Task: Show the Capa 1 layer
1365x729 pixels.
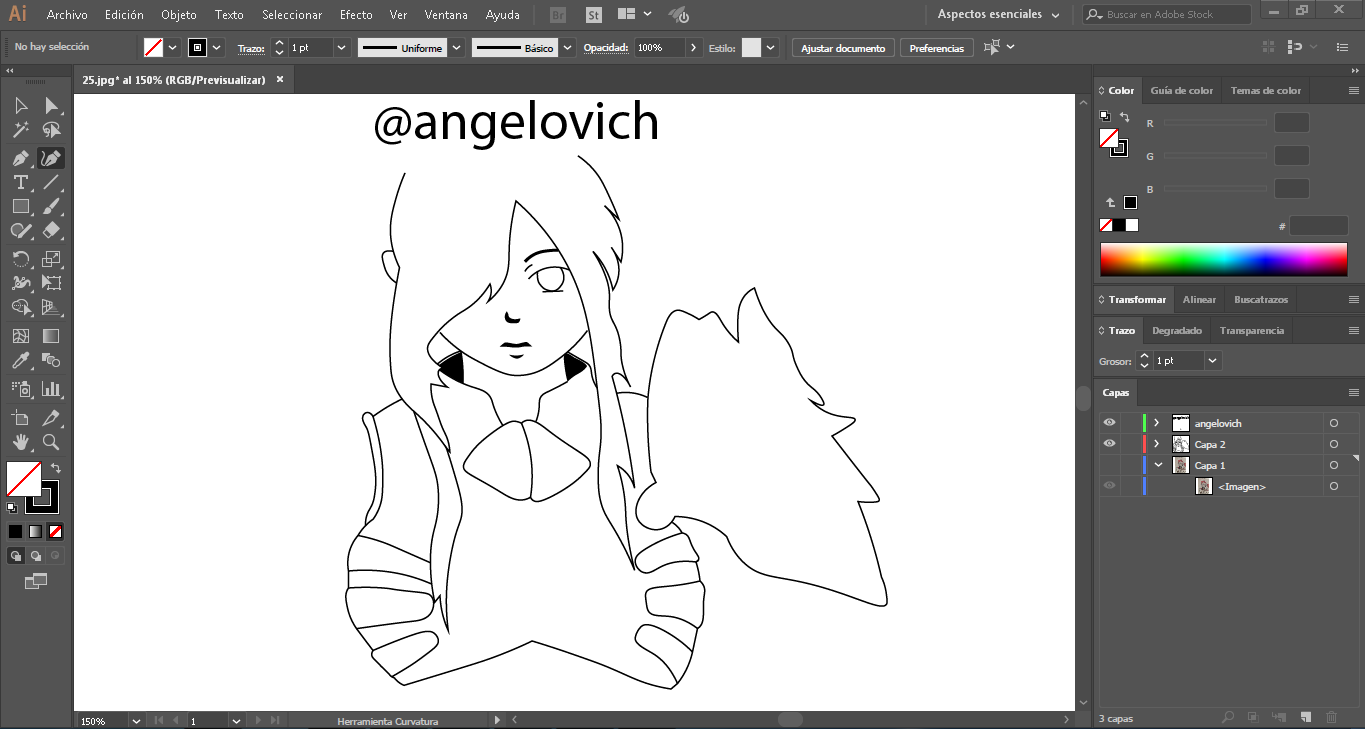Action: coord(1109,465)
